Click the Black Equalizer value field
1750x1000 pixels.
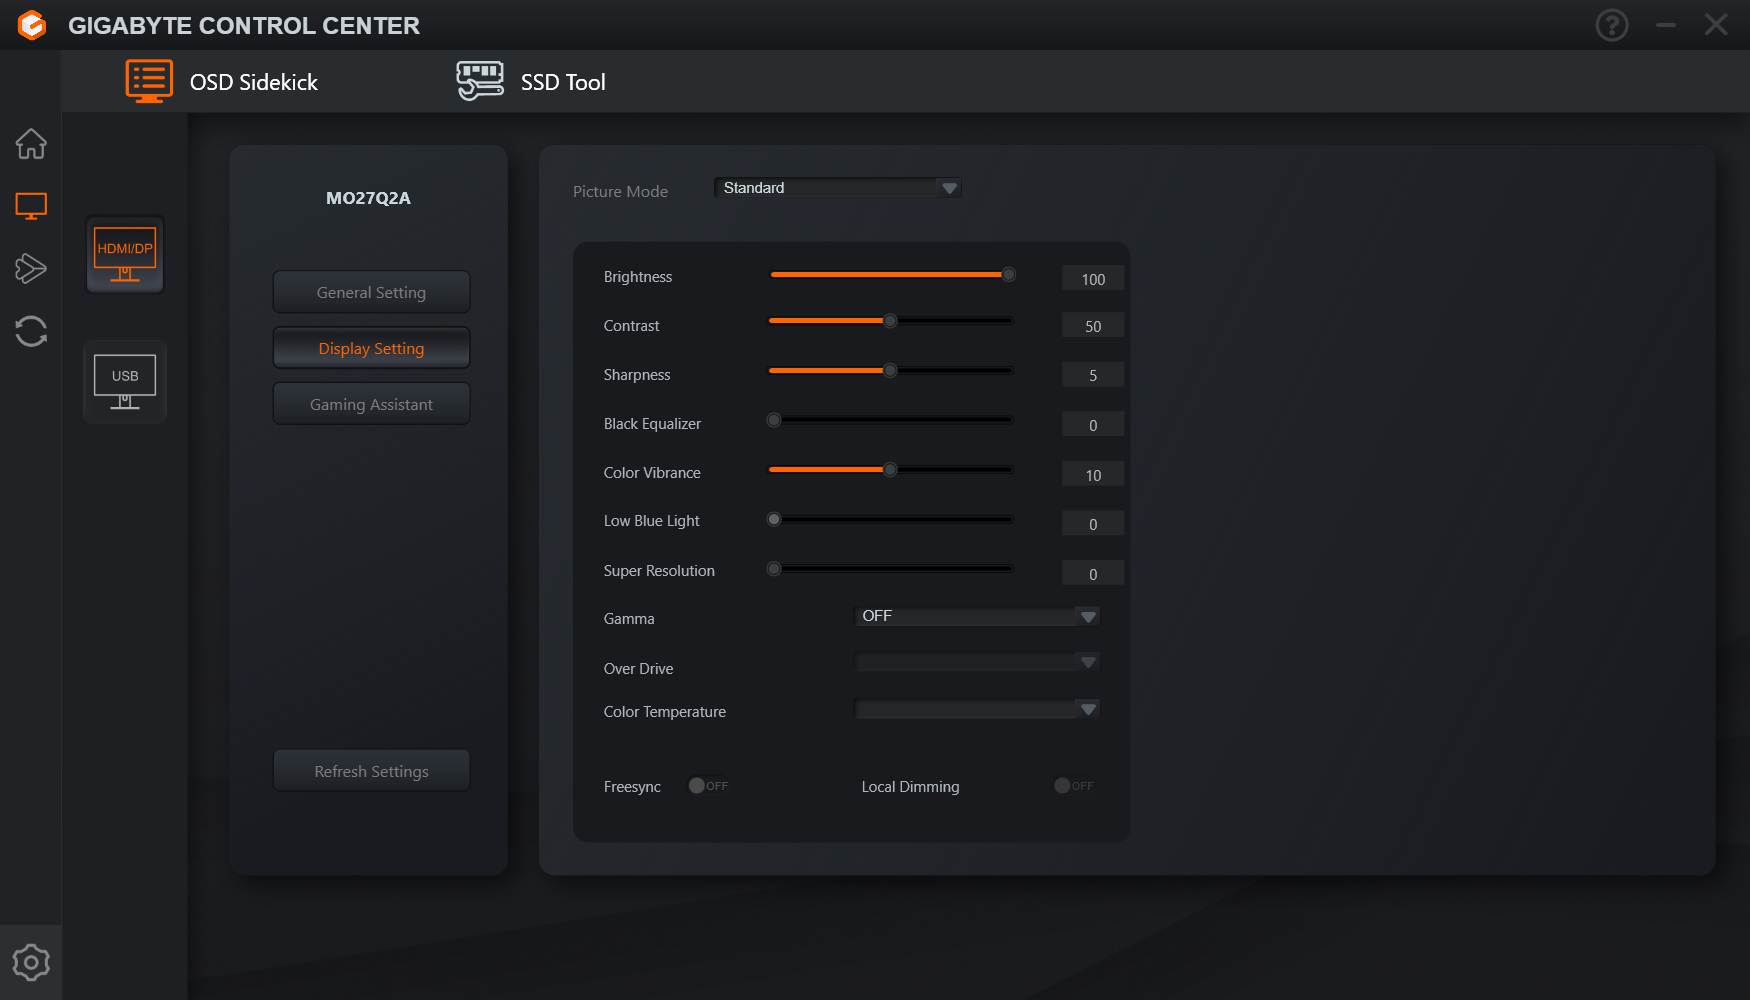1093,424
